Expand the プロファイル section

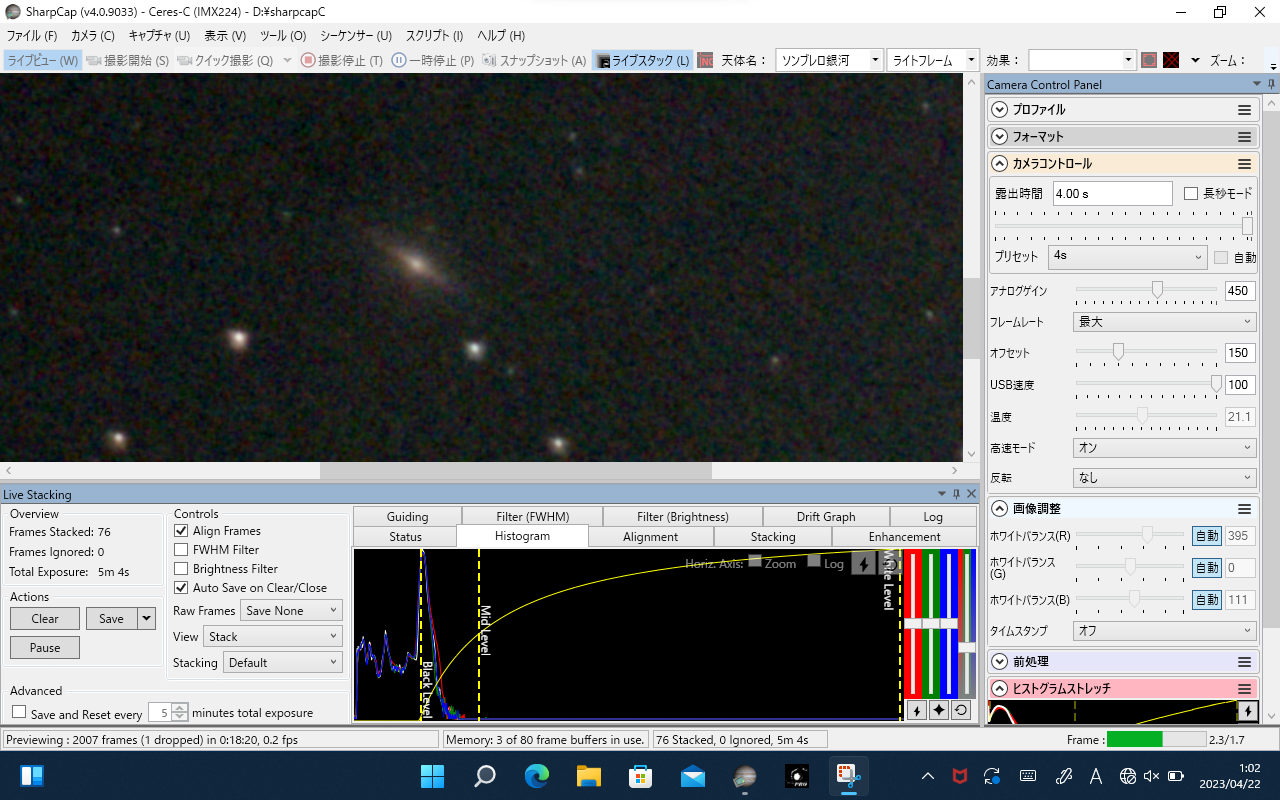pyautogui.click(x=999, y=110)
